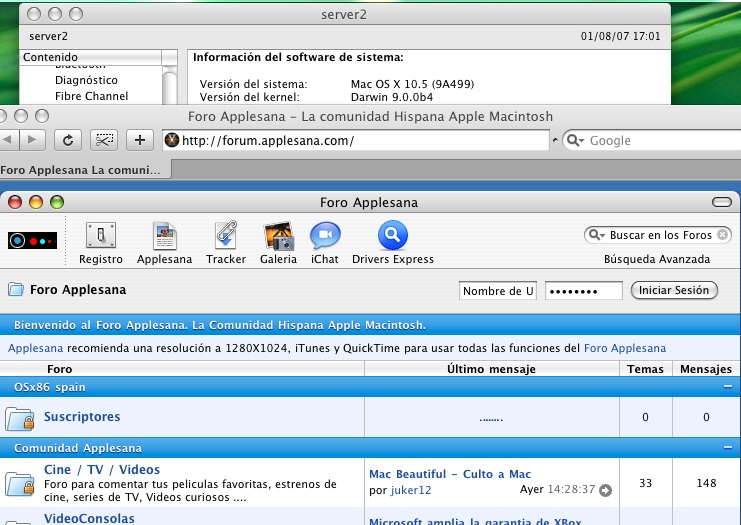Click the Foro Applesana folder icon
Screen dimensions: 741x525
click(16, 289)
